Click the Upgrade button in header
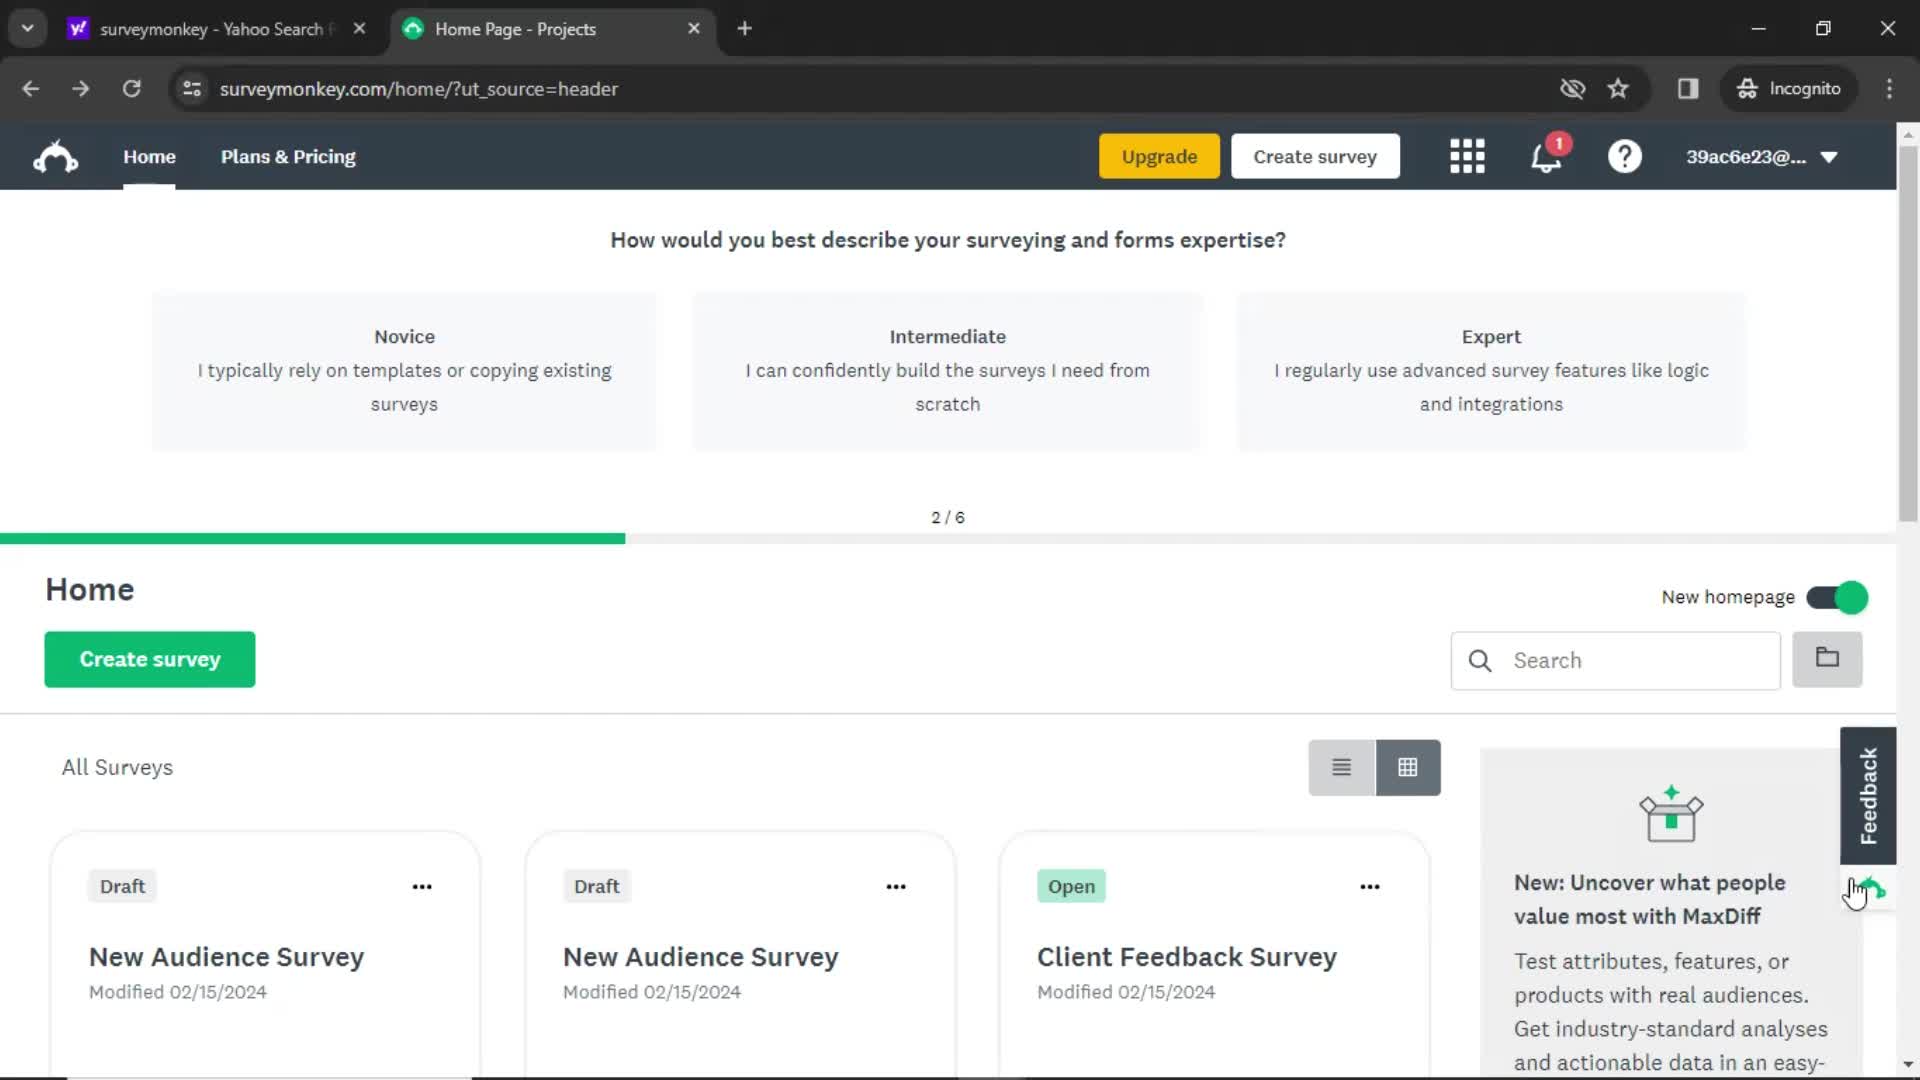 pos(1158,156)
